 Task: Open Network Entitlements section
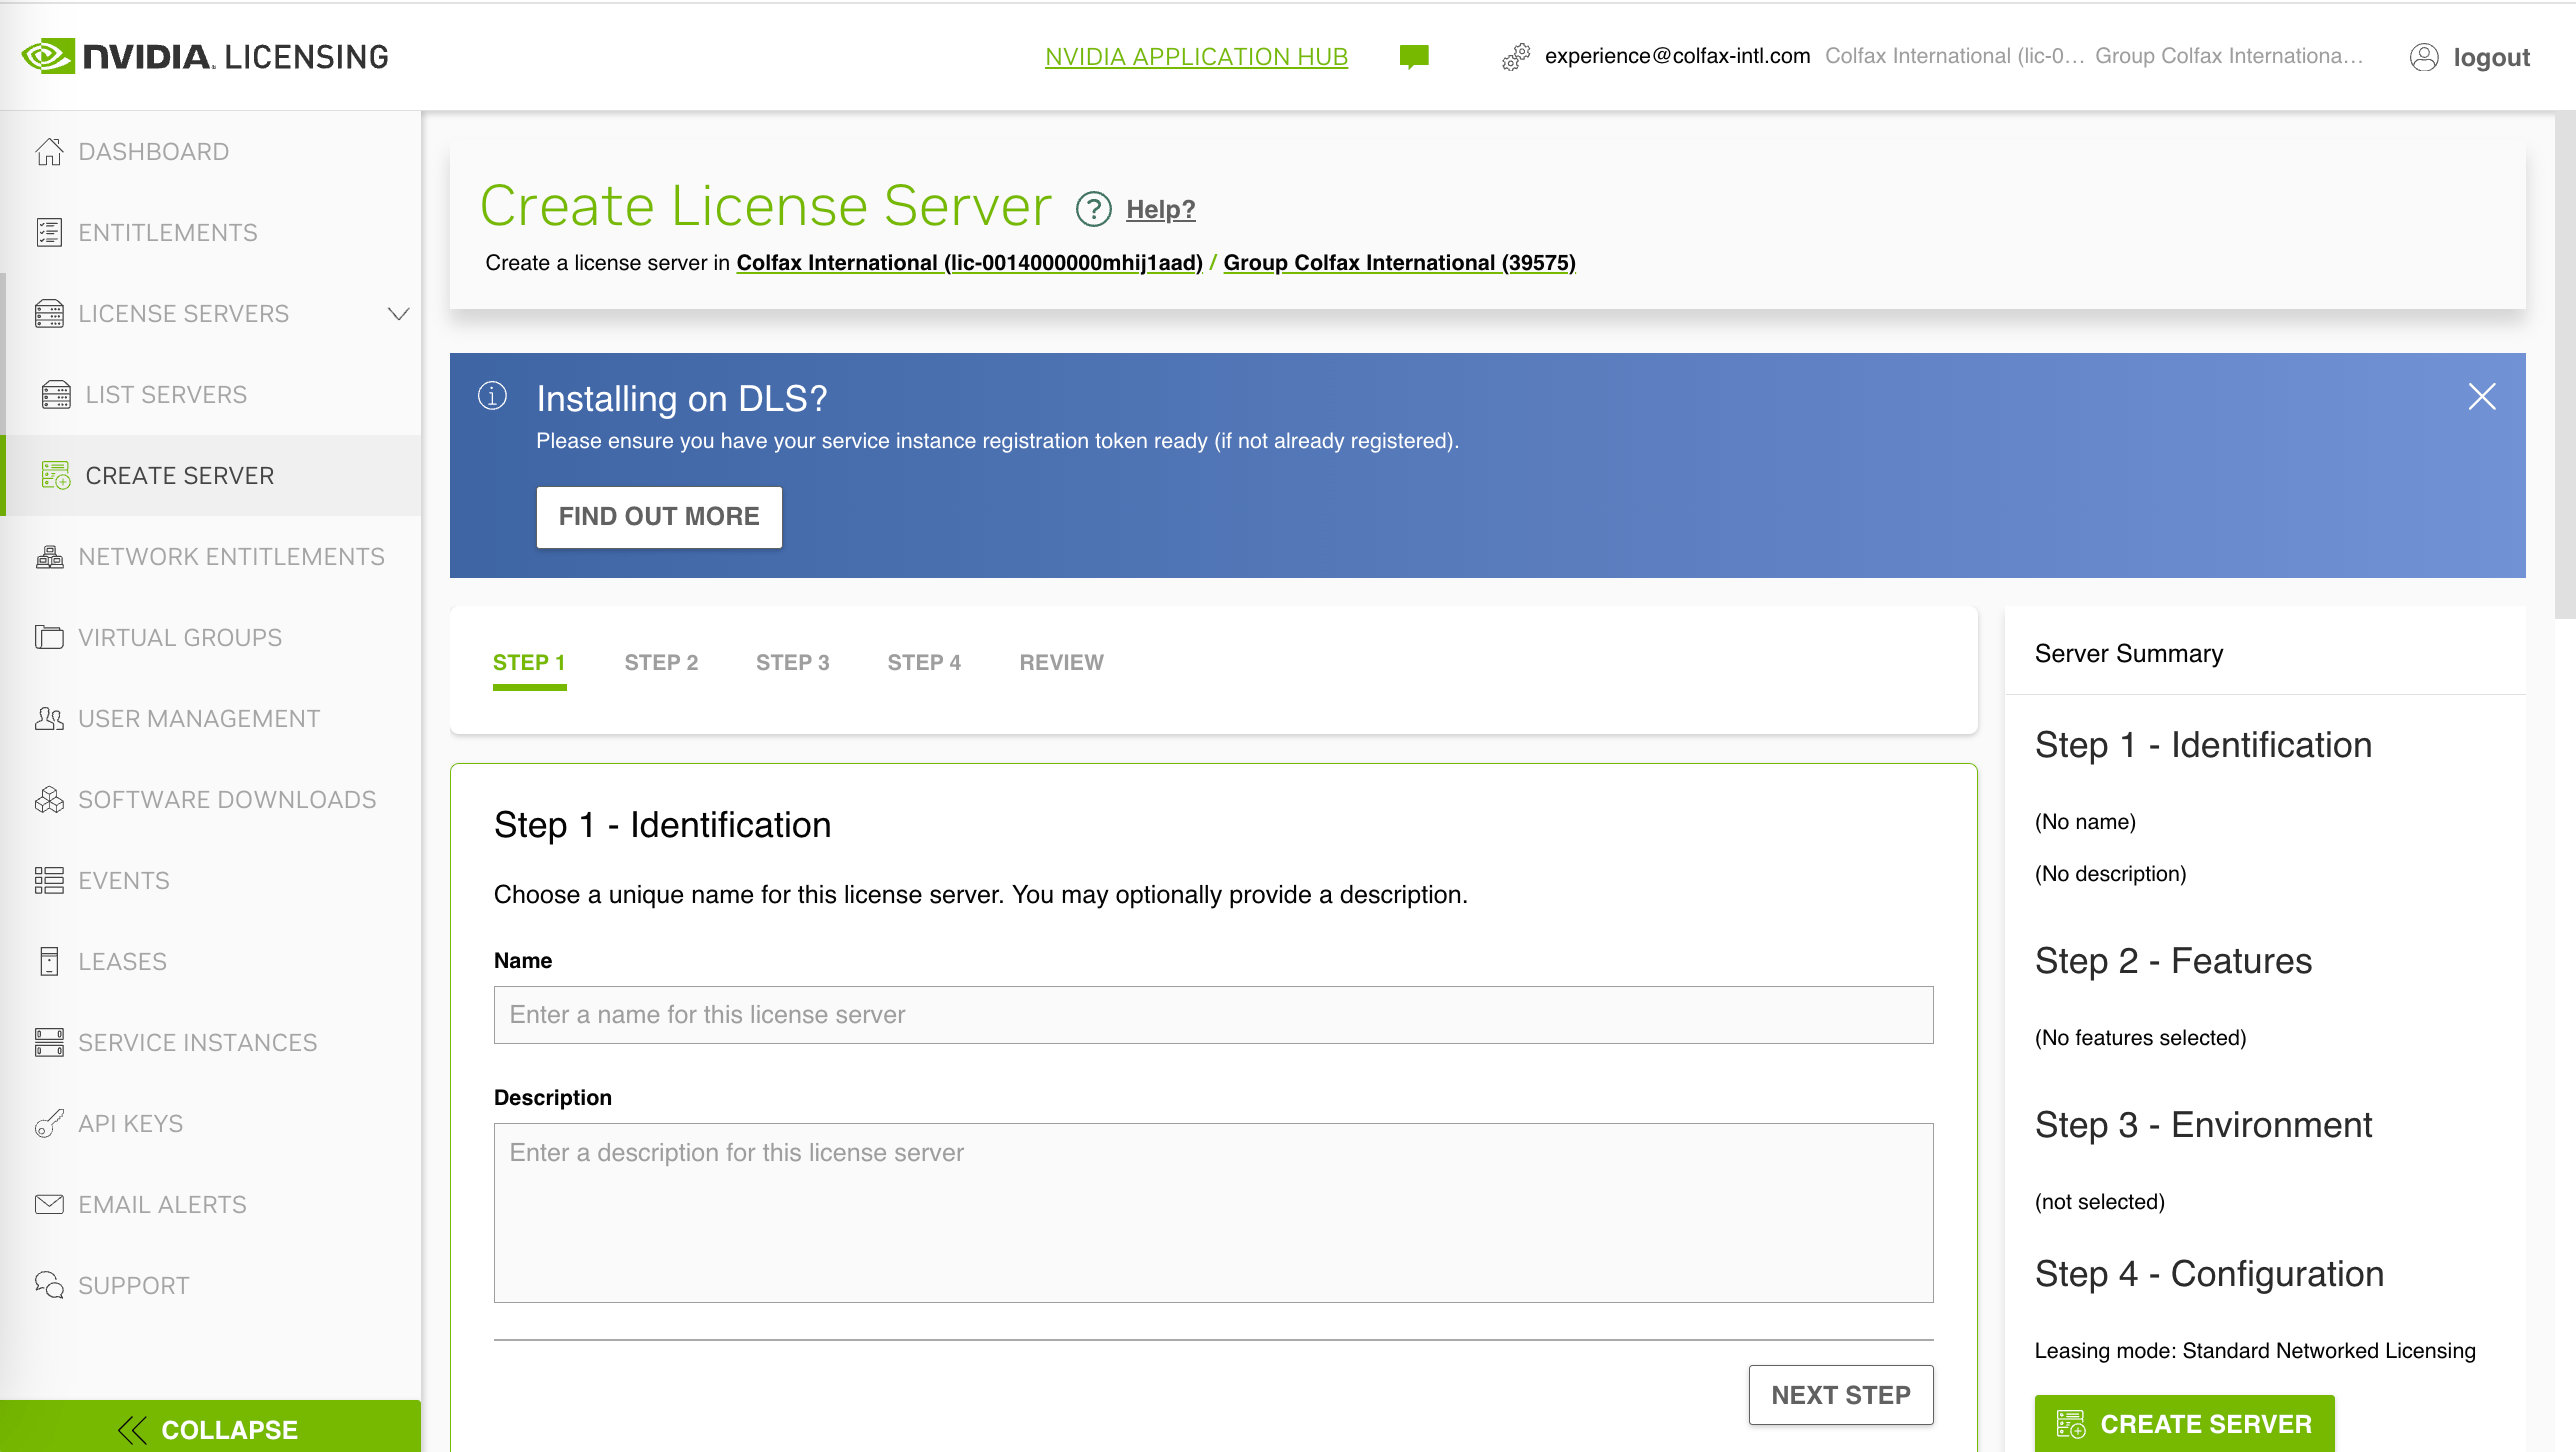point(231,556)
